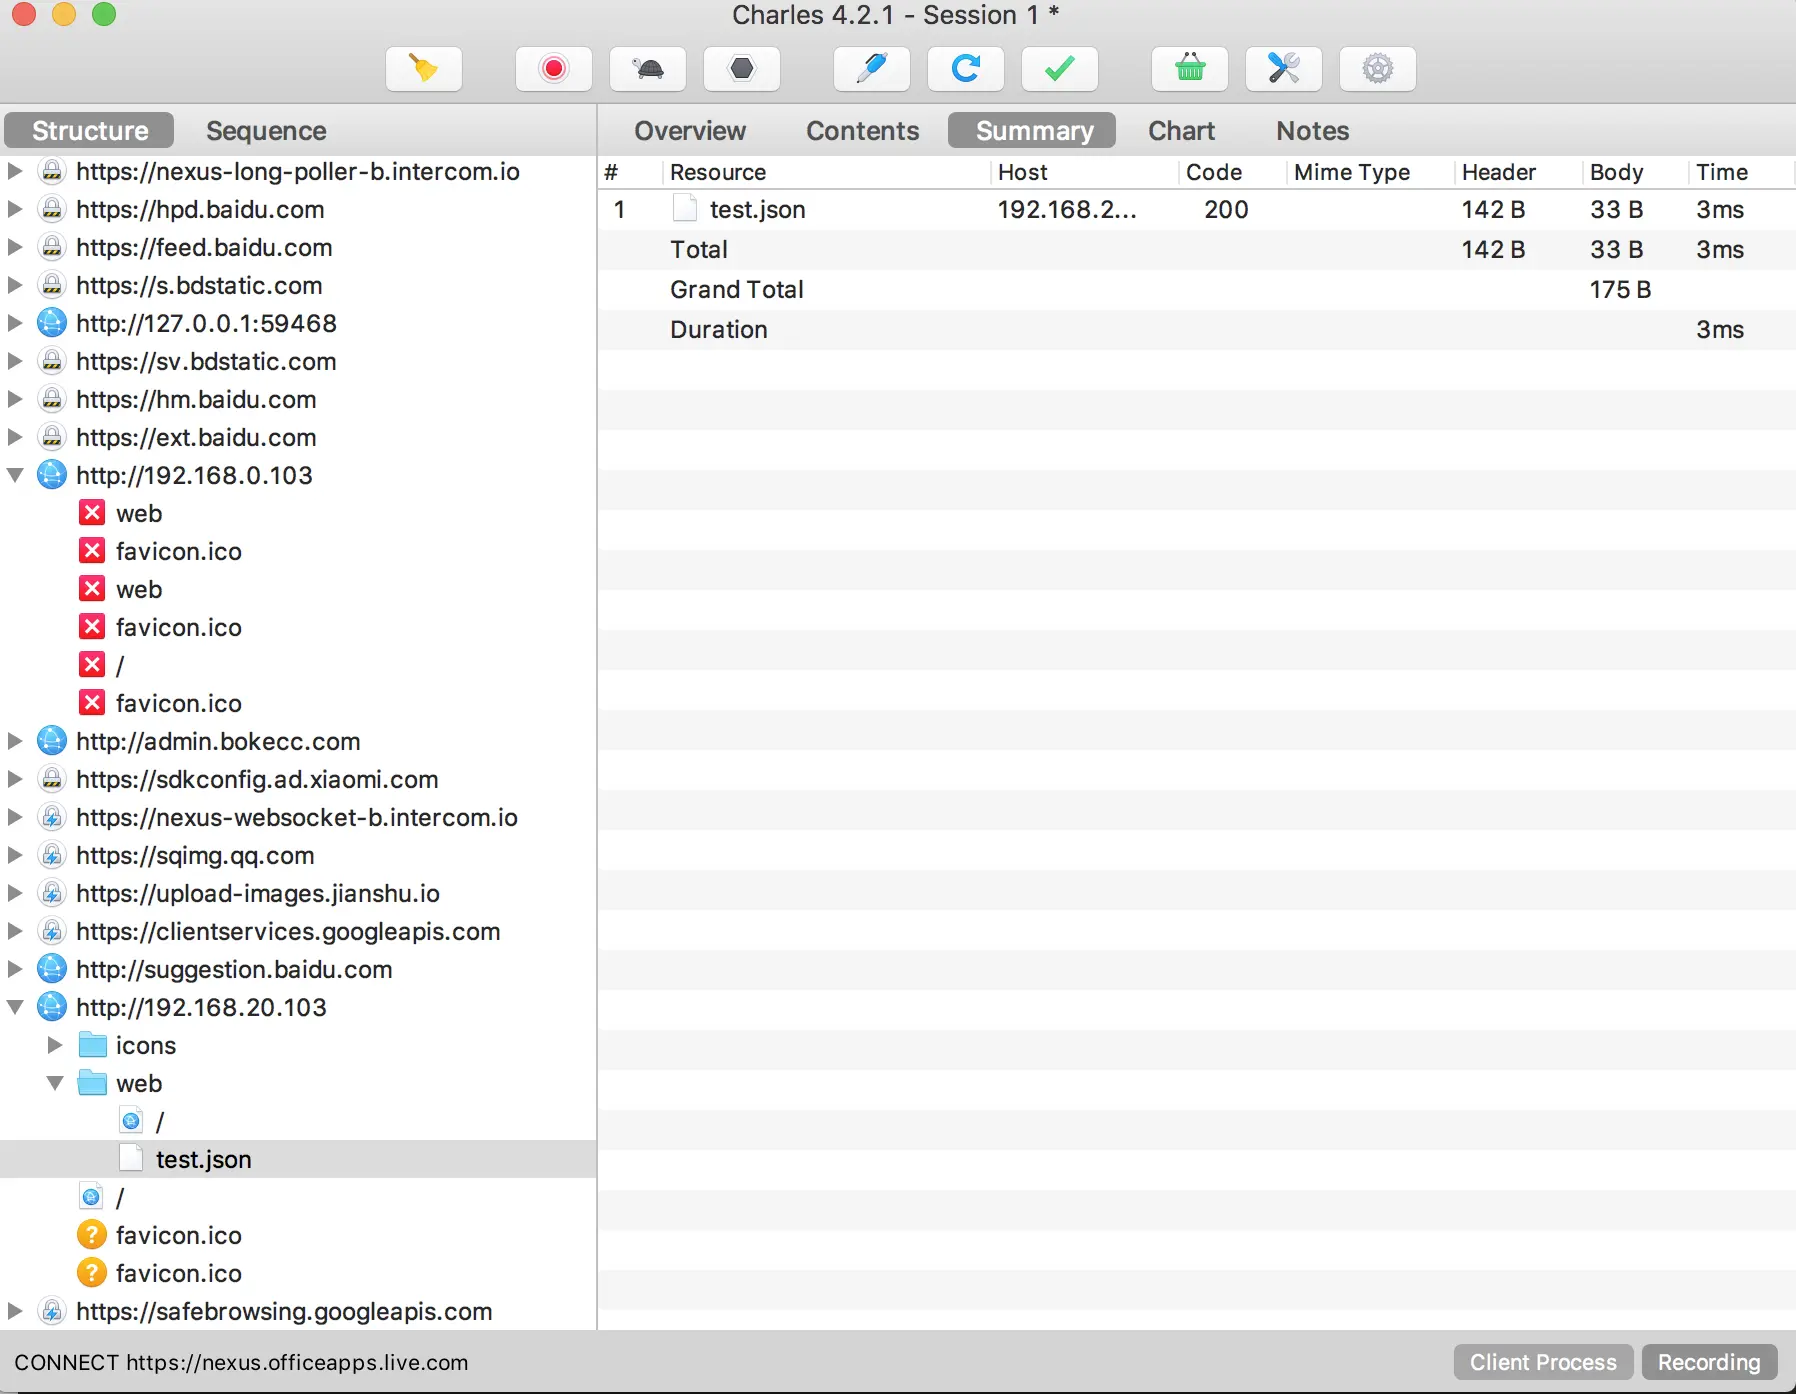The width and height of the screenshot is (1796, 1394).
Task: Collapse the http://192.168.20.103 node
Action: tap(15, 1007)
